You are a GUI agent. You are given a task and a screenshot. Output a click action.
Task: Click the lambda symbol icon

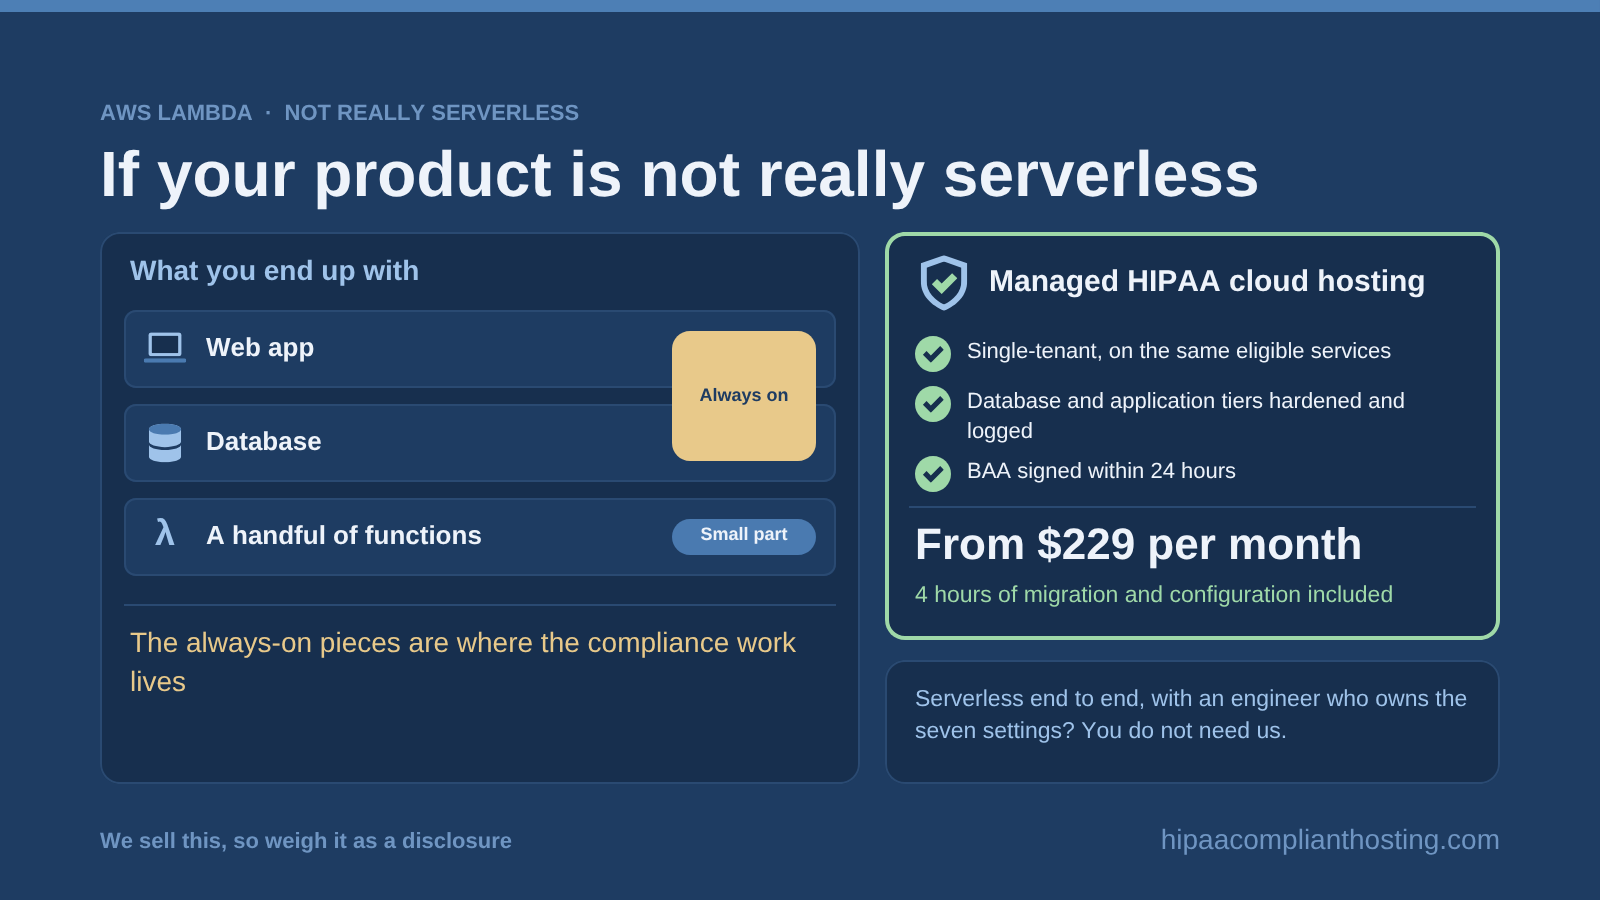(x=165, y=533)
